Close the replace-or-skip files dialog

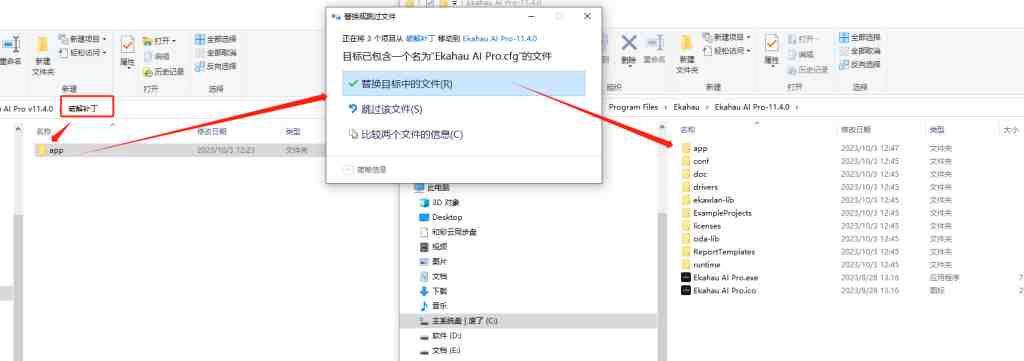point(587,16)
